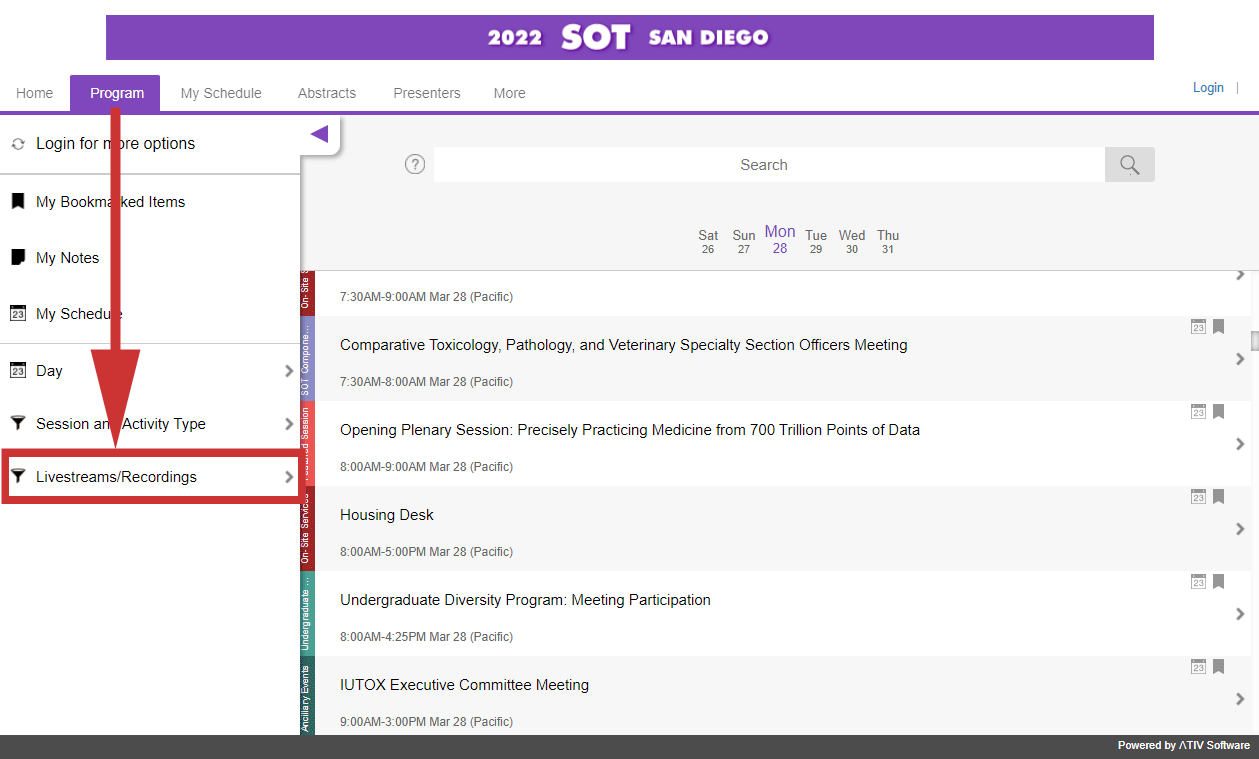This screenshot has width=1259, height=759.
Task: Expand Session and Activity Type filter
Action: 150,424
